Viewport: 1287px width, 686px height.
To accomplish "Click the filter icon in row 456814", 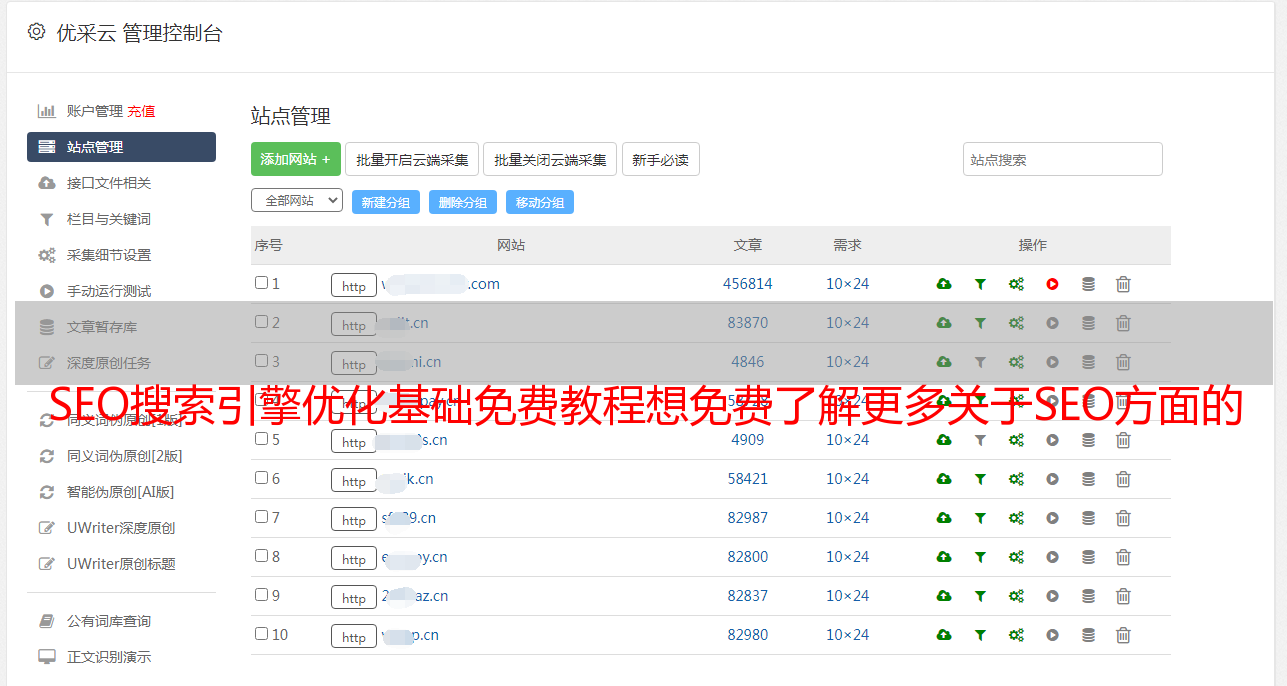I will 980,284.
